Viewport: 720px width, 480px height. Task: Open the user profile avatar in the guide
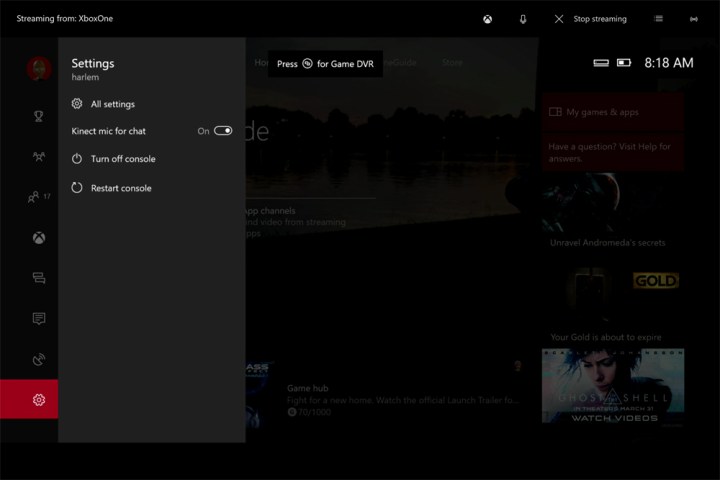tap(39, 69)
